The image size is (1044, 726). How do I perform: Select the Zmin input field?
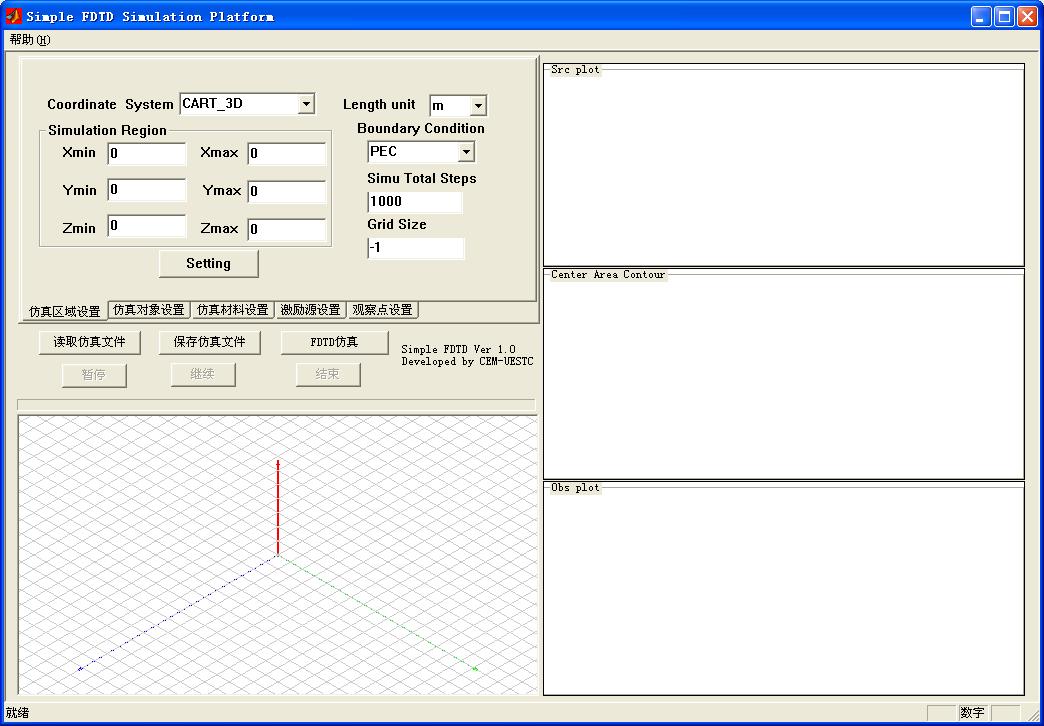(x=146, y=226)
